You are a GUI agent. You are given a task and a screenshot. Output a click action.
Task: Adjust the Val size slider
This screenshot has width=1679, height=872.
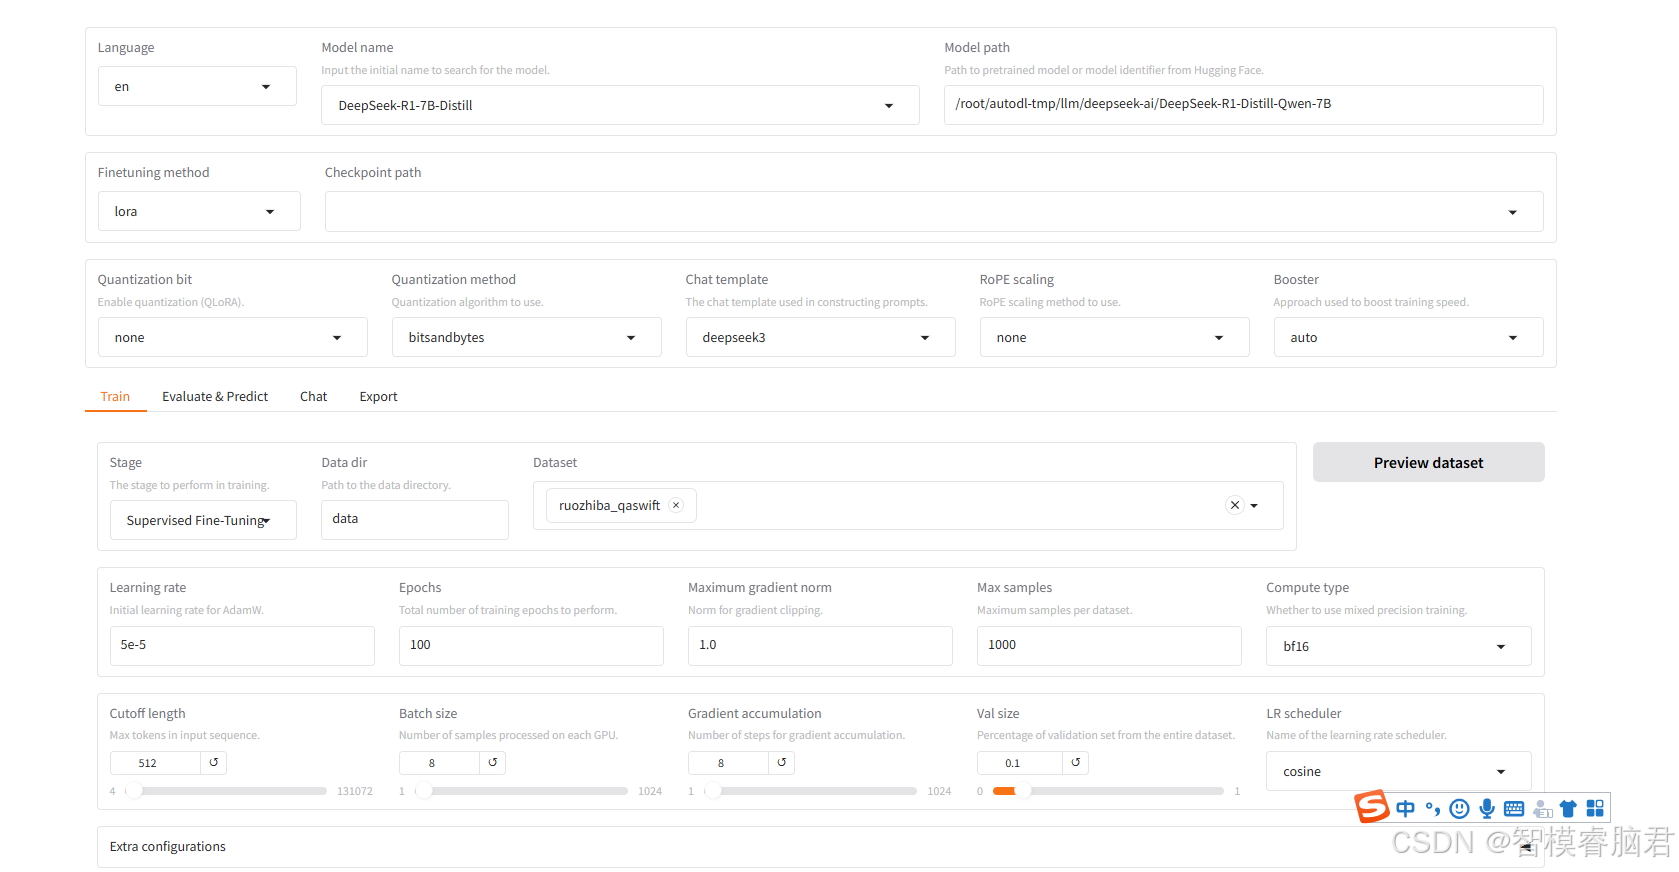coord(1108,791)
